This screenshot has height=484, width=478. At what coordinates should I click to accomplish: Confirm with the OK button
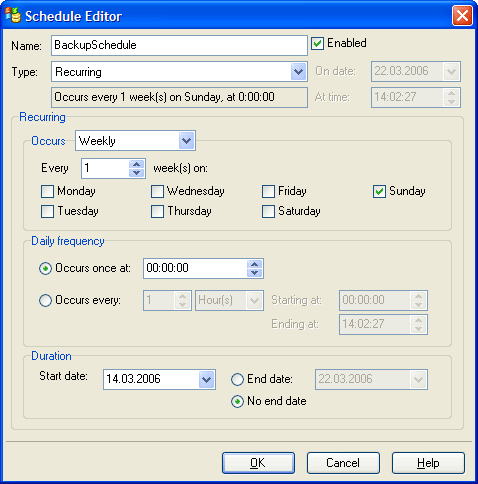[x=258, y=463]
